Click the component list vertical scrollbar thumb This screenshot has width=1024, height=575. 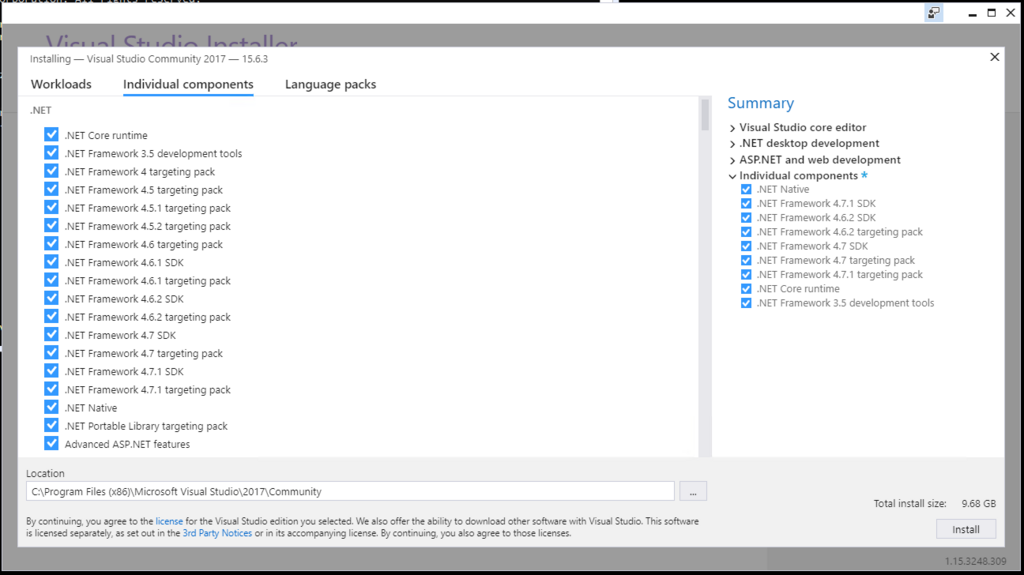(705, 115)
